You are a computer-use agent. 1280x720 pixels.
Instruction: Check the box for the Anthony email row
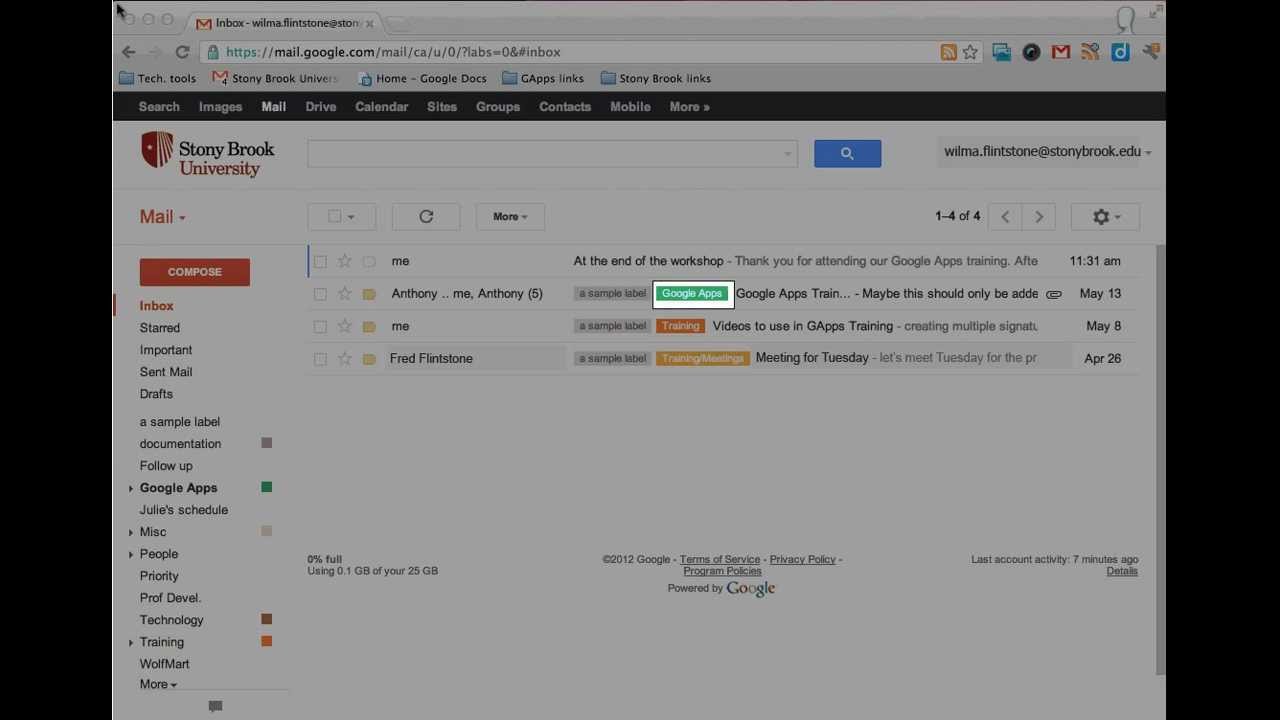pos(320,294)
